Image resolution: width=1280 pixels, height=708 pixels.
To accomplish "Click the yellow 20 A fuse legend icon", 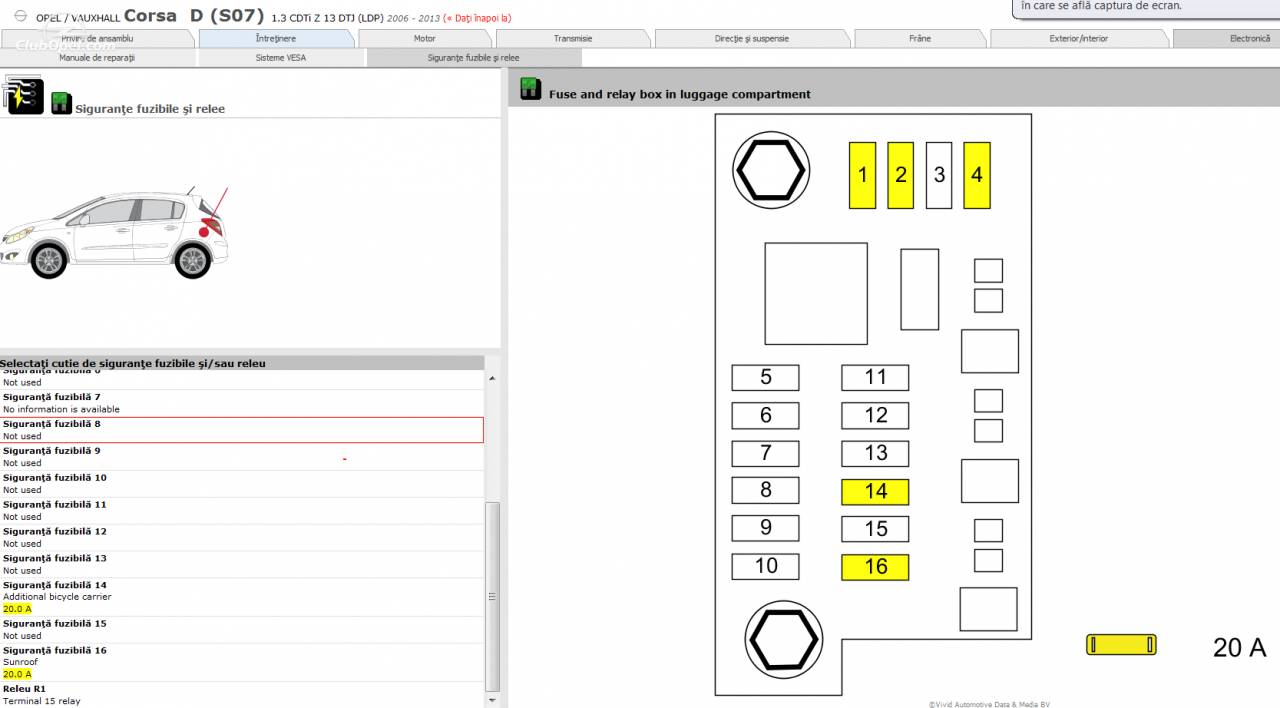I will coord(1121,645).
